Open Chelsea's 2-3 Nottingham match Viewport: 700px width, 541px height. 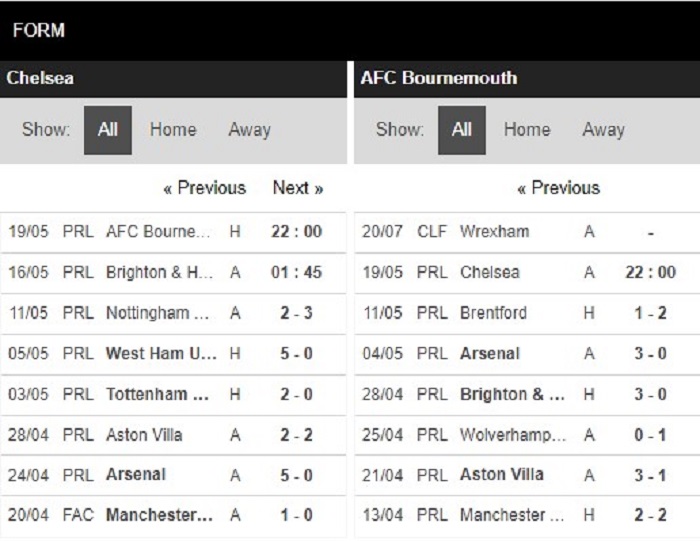click(x=173, y=313)
